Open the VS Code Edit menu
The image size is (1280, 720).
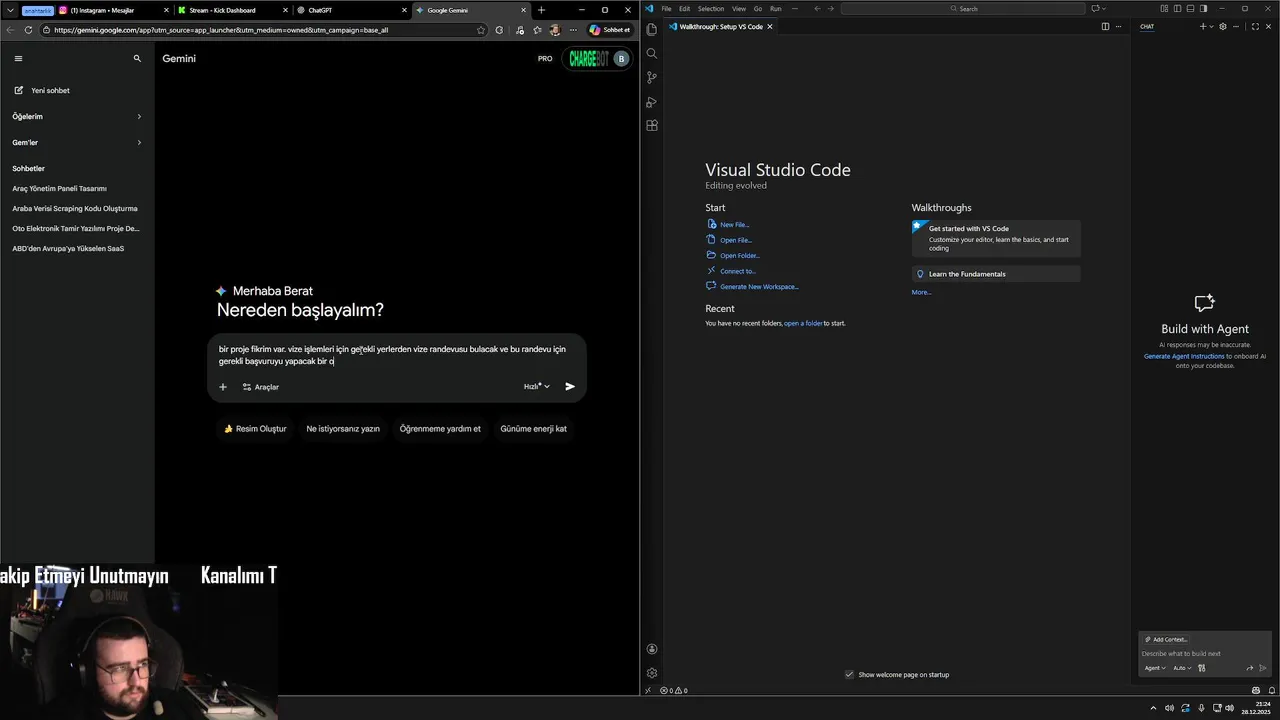(684, 9)
